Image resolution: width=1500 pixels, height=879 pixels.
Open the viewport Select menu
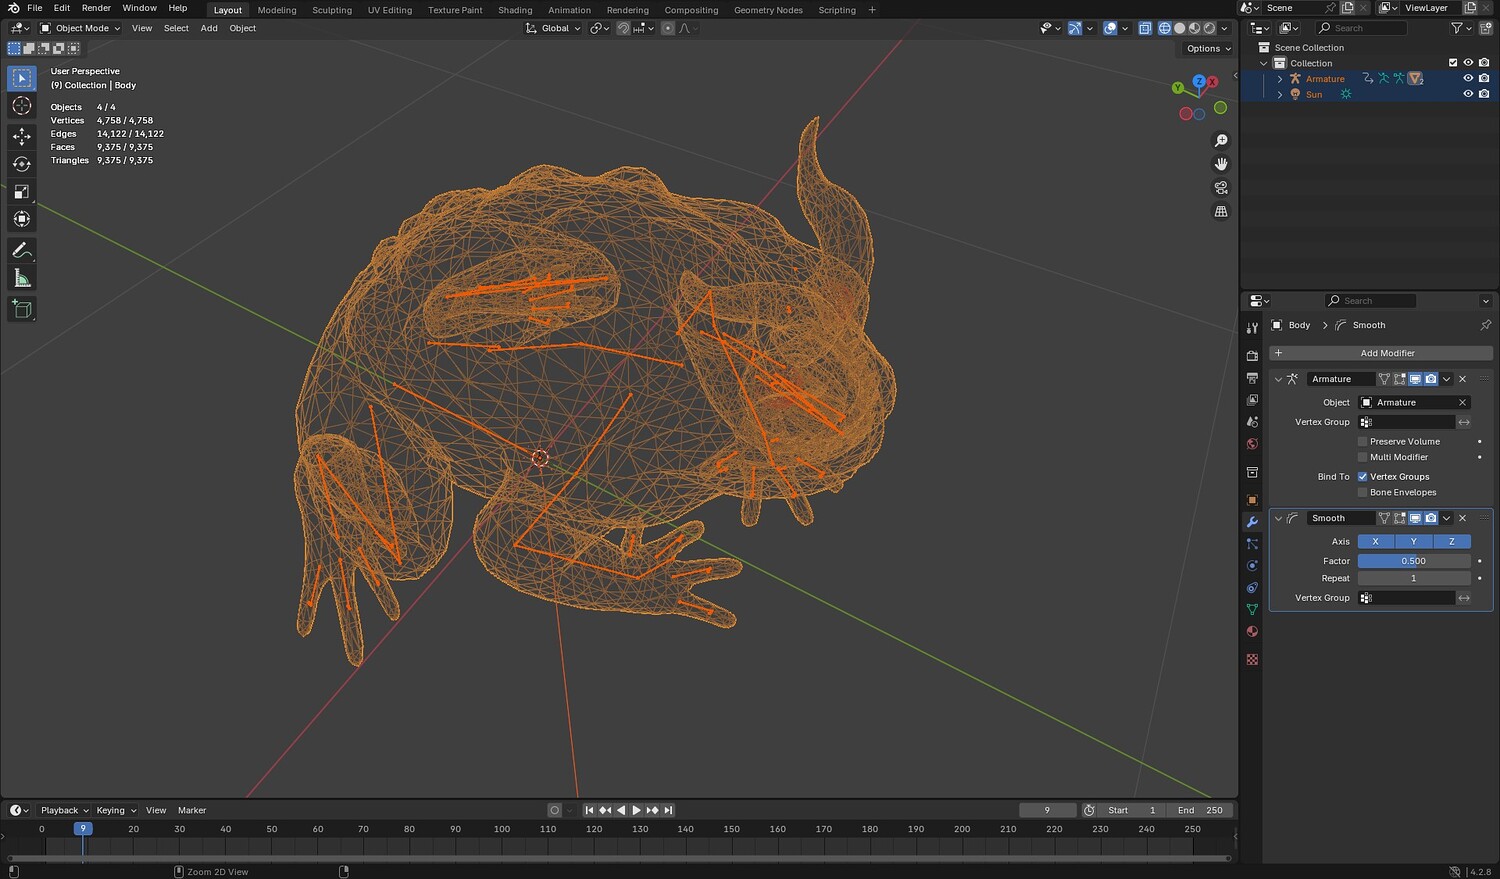tap(176, 28)
